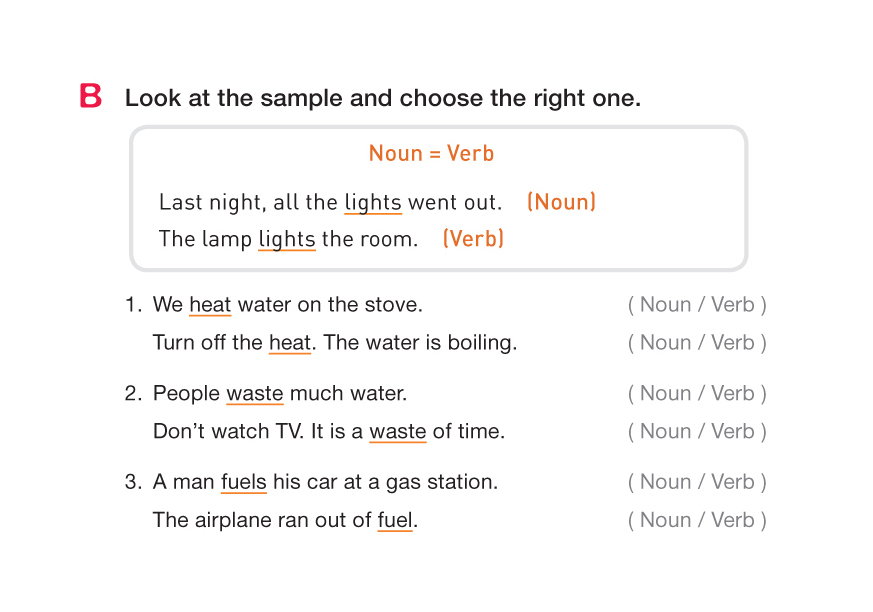Click the red letter B section marker
Image resolution: width=873 pixels, height=612 pixels.
click(91, 97)
